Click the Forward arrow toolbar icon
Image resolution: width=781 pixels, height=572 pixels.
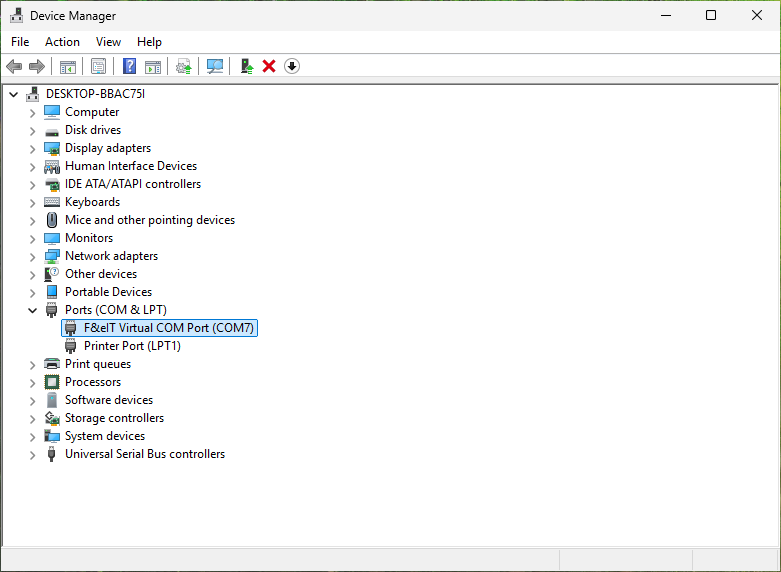click(37, 66)
